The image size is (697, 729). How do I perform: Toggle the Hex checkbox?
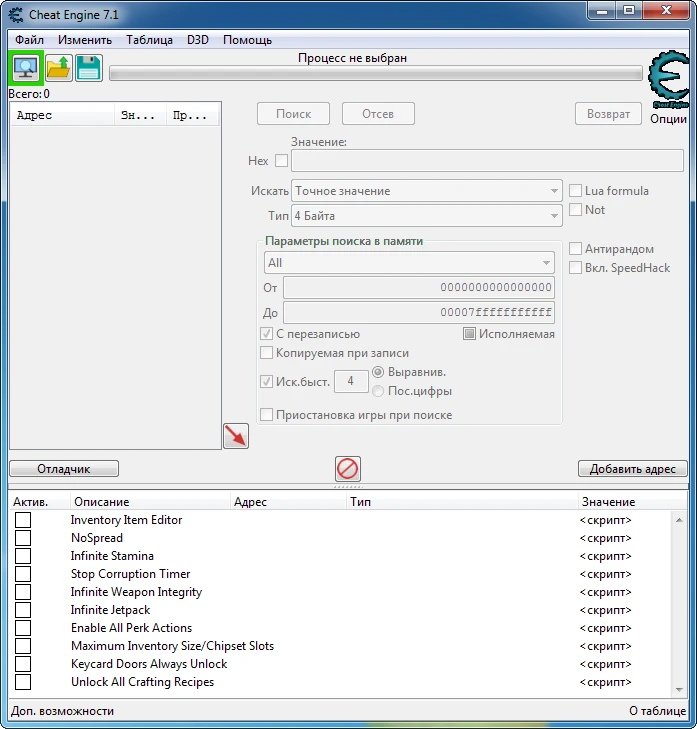281,161
